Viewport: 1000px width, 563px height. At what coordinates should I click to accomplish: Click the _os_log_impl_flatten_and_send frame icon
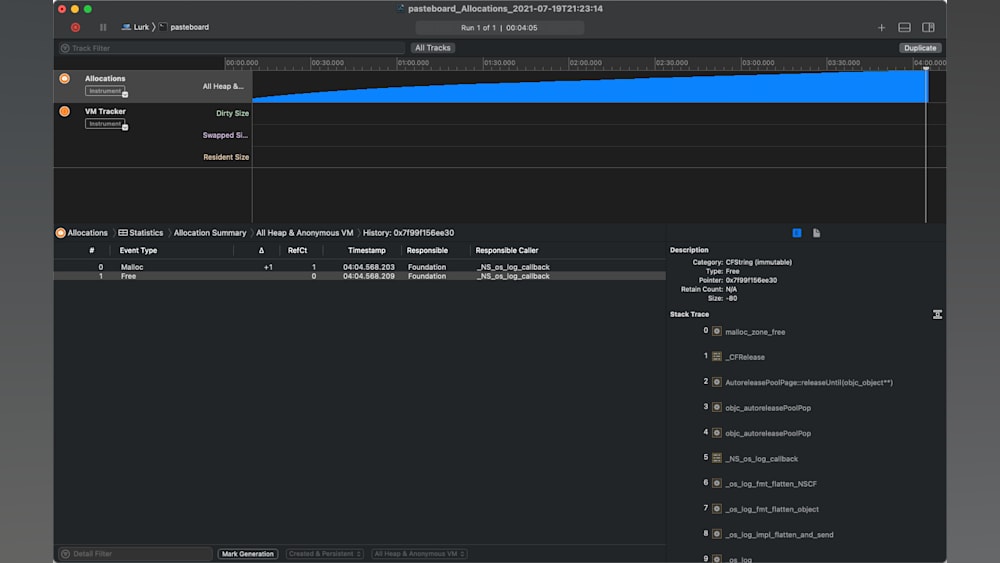[717, 534]
